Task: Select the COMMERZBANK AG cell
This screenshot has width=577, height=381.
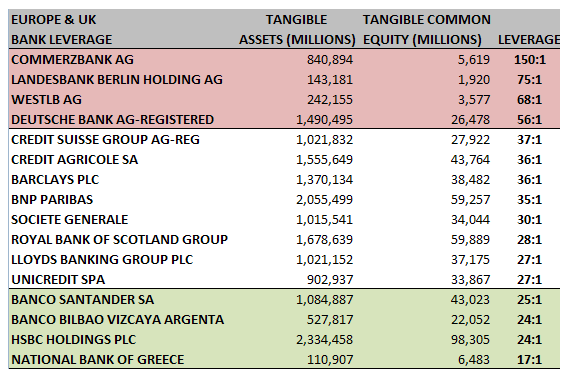Action: (x=72, y=60)
